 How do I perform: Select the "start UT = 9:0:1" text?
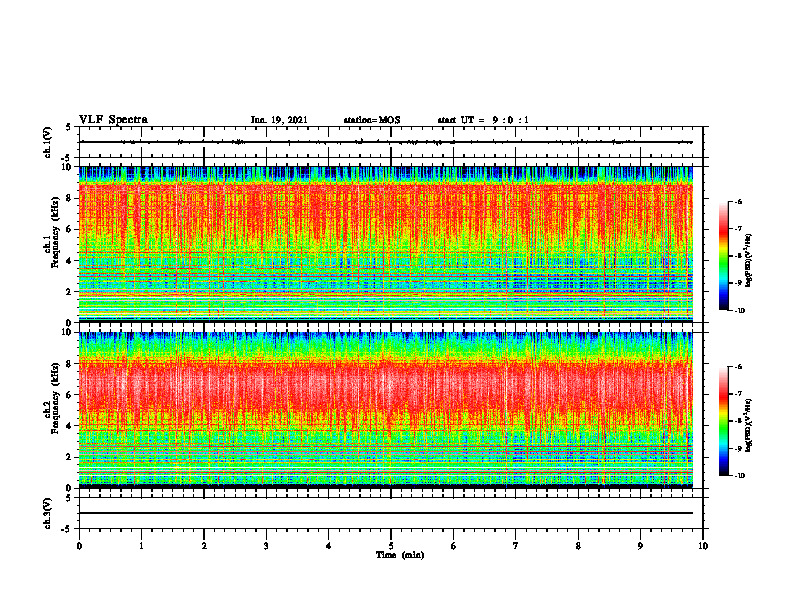point(483,120)
